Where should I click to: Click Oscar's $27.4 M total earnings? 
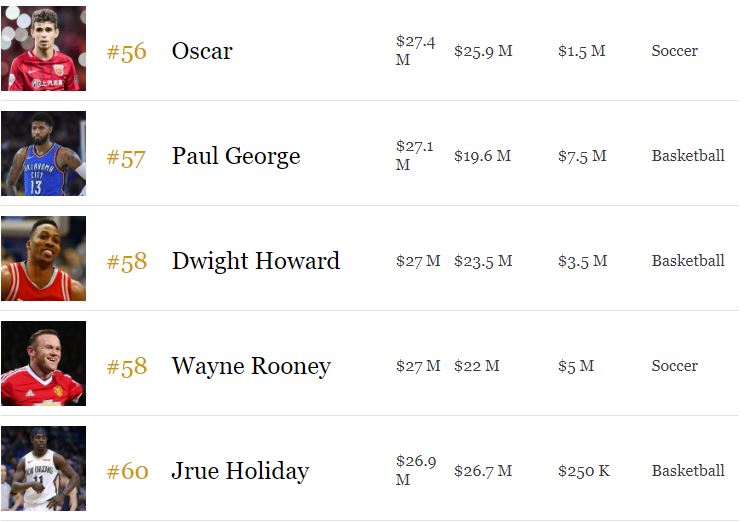click(x=415, y=51)
